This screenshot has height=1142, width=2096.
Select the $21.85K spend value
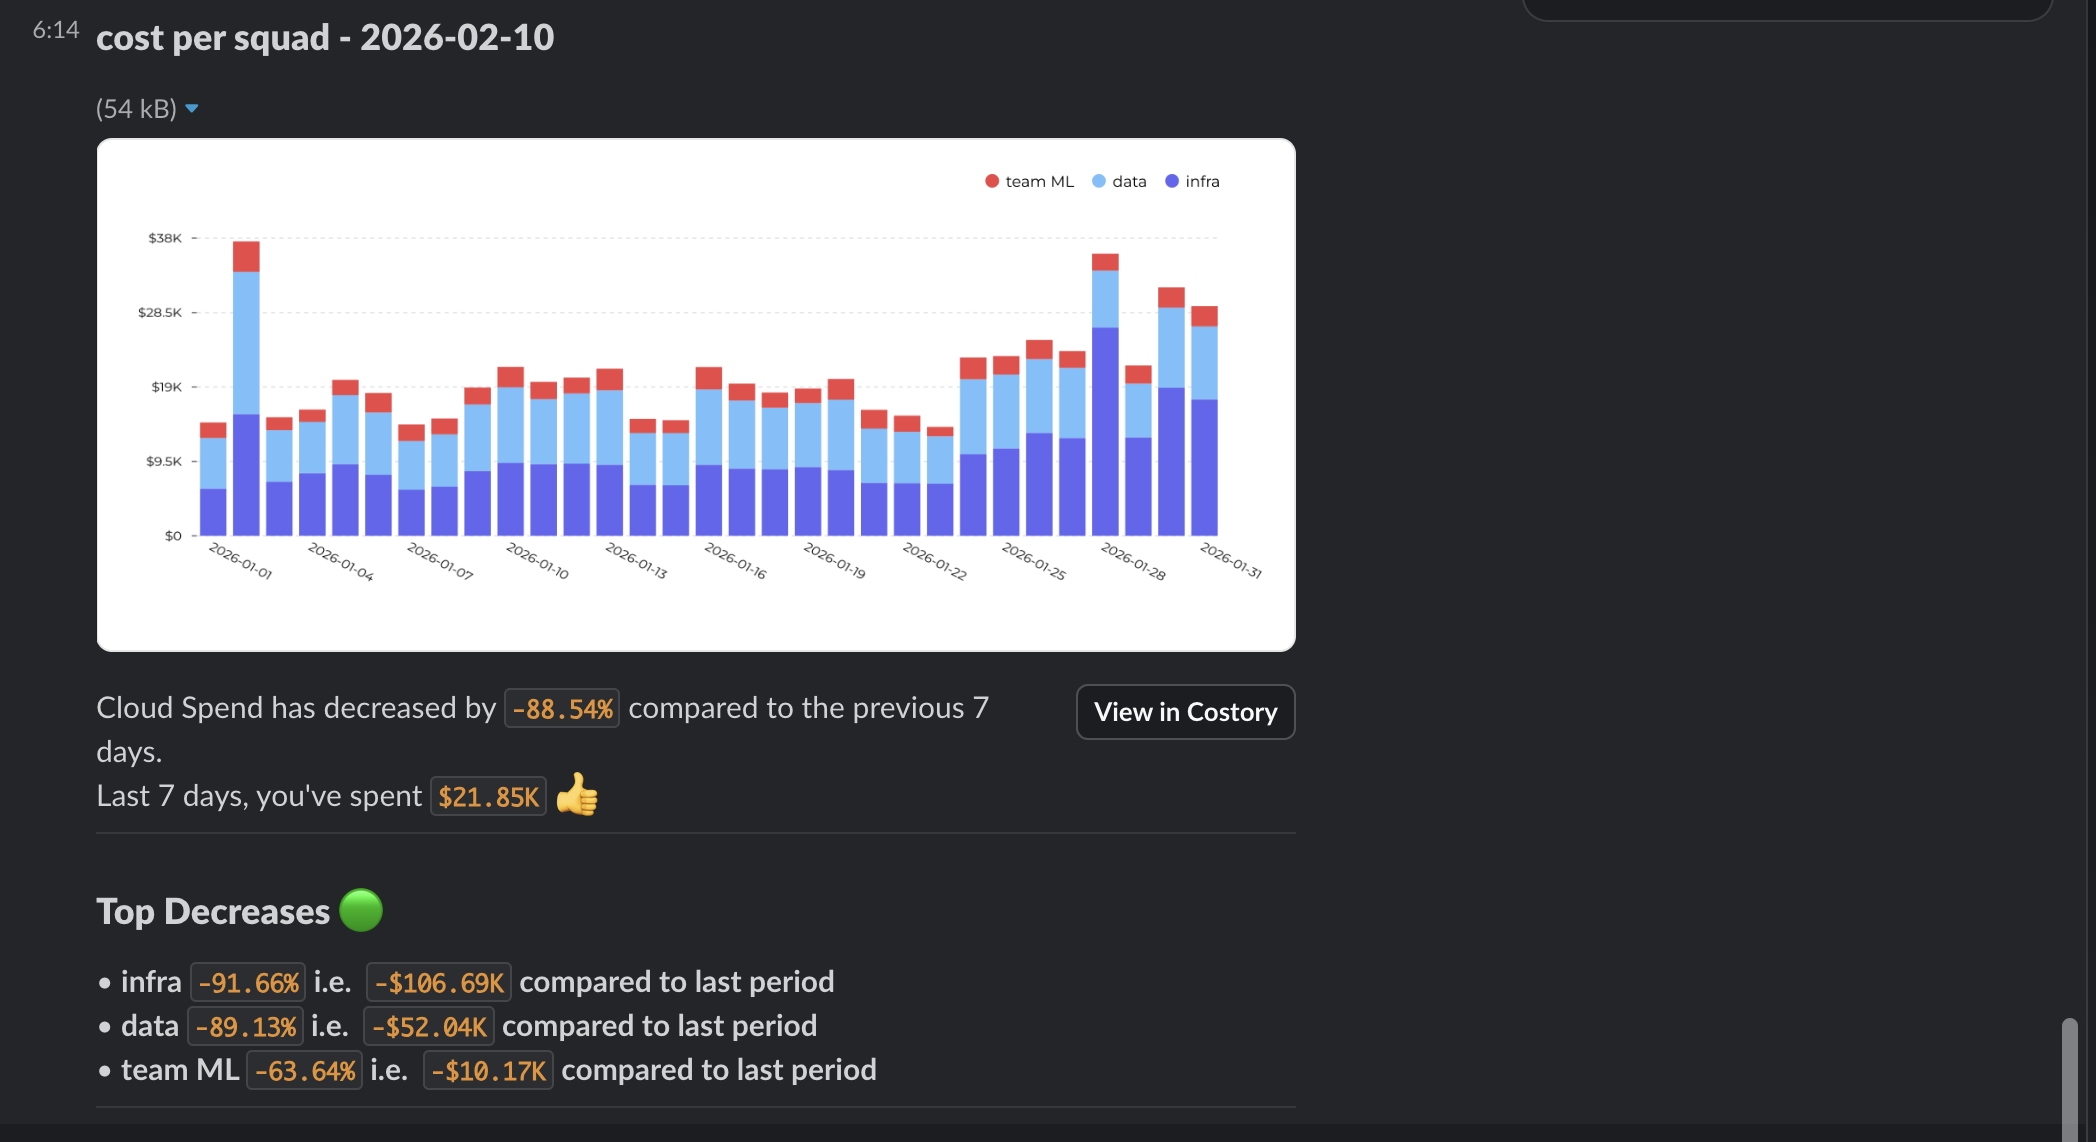point(488,795)
